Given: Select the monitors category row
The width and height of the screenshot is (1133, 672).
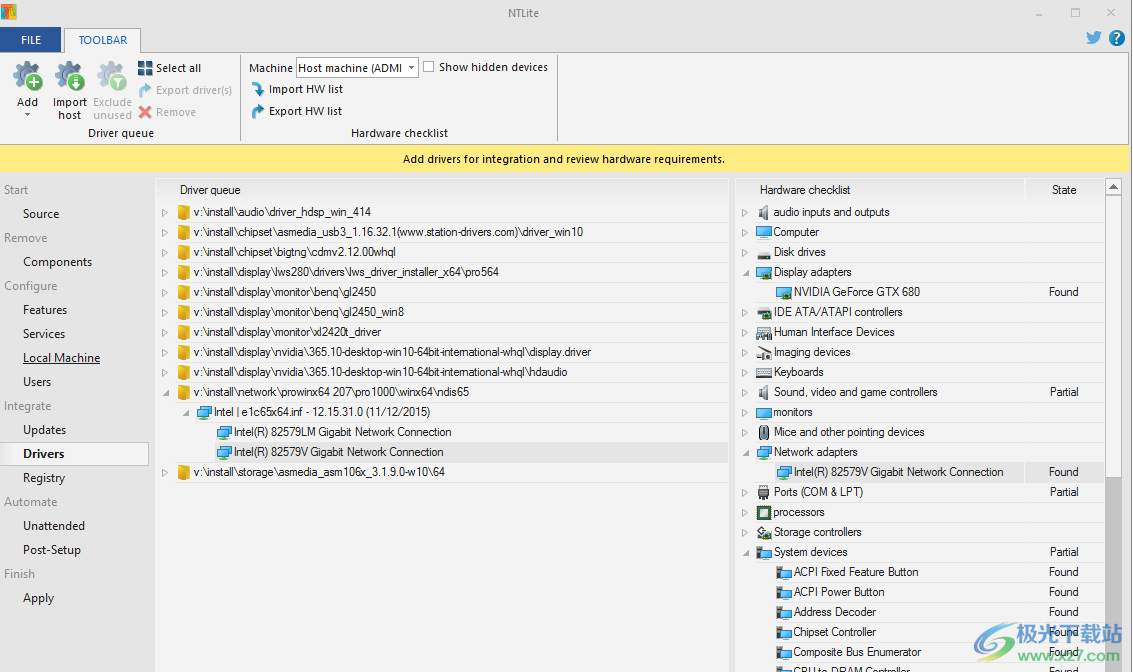Looking at the screenshot, I should tap(920, 413).
